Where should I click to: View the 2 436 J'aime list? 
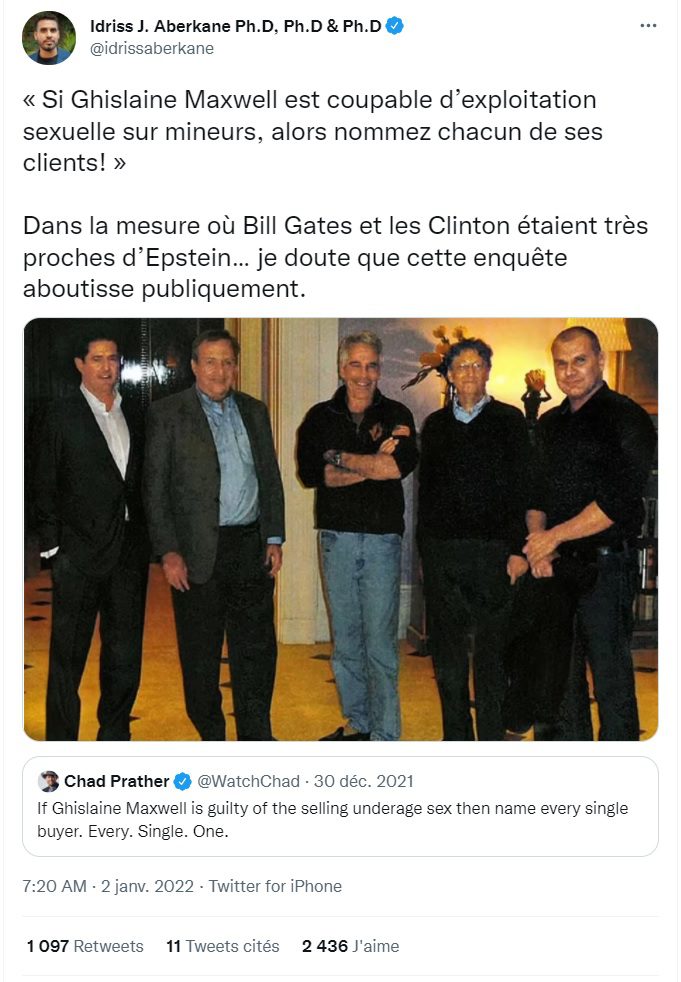click(x=350, y=946)
